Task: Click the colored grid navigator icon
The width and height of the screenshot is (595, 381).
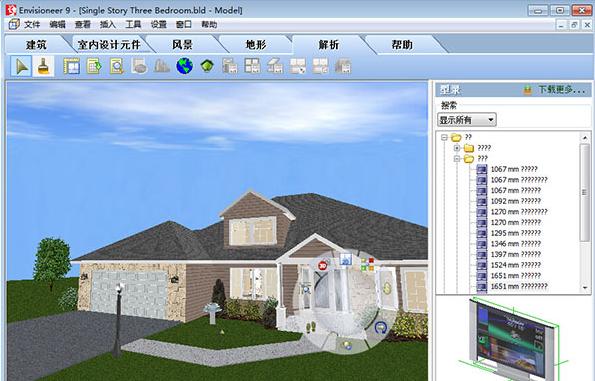Action: tap(367, 264)
